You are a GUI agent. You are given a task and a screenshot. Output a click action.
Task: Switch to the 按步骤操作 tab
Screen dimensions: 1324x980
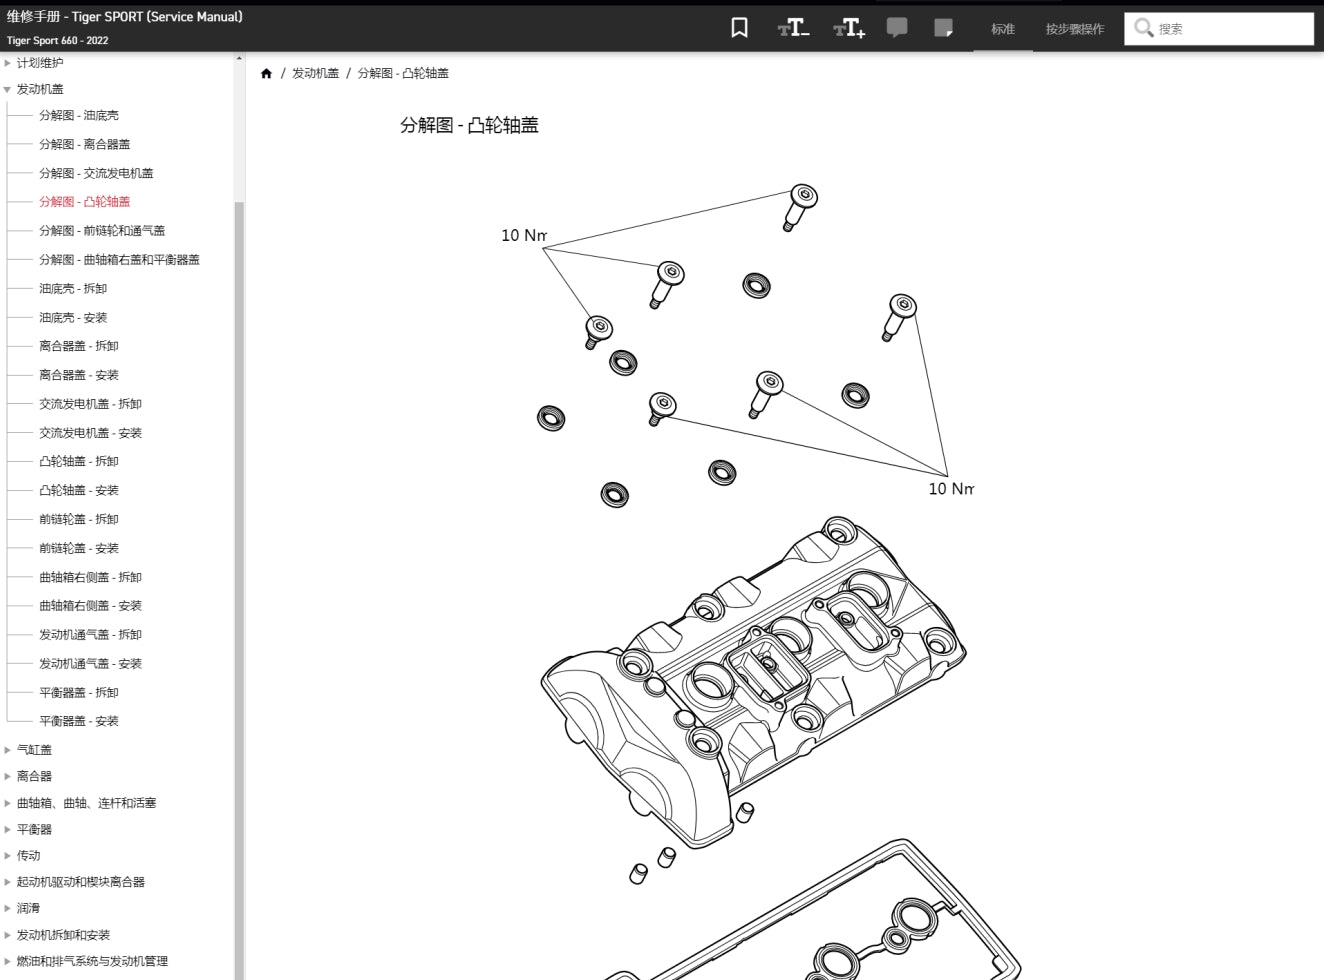tap(1073, 29)
